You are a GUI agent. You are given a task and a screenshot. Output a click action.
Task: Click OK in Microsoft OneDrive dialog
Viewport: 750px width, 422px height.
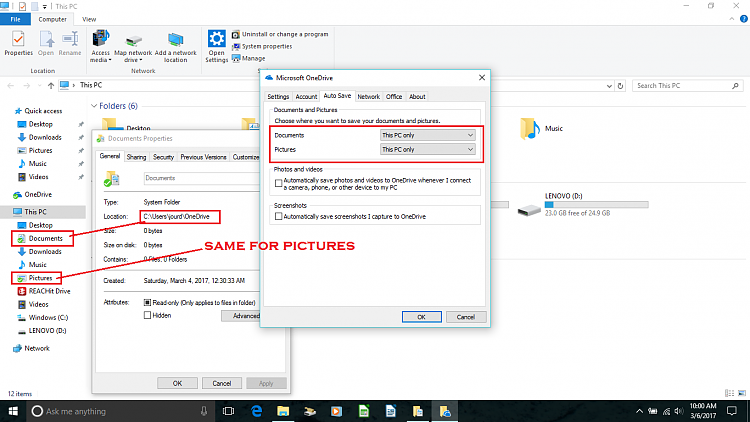point(421,317)
